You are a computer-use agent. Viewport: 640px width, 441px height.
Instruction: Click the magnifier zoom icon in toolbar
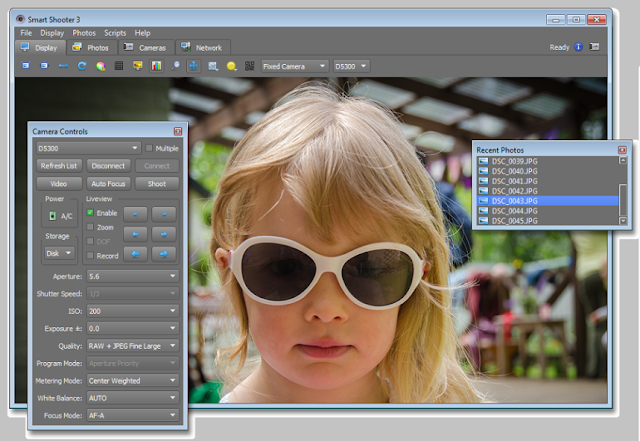point(174,66)
